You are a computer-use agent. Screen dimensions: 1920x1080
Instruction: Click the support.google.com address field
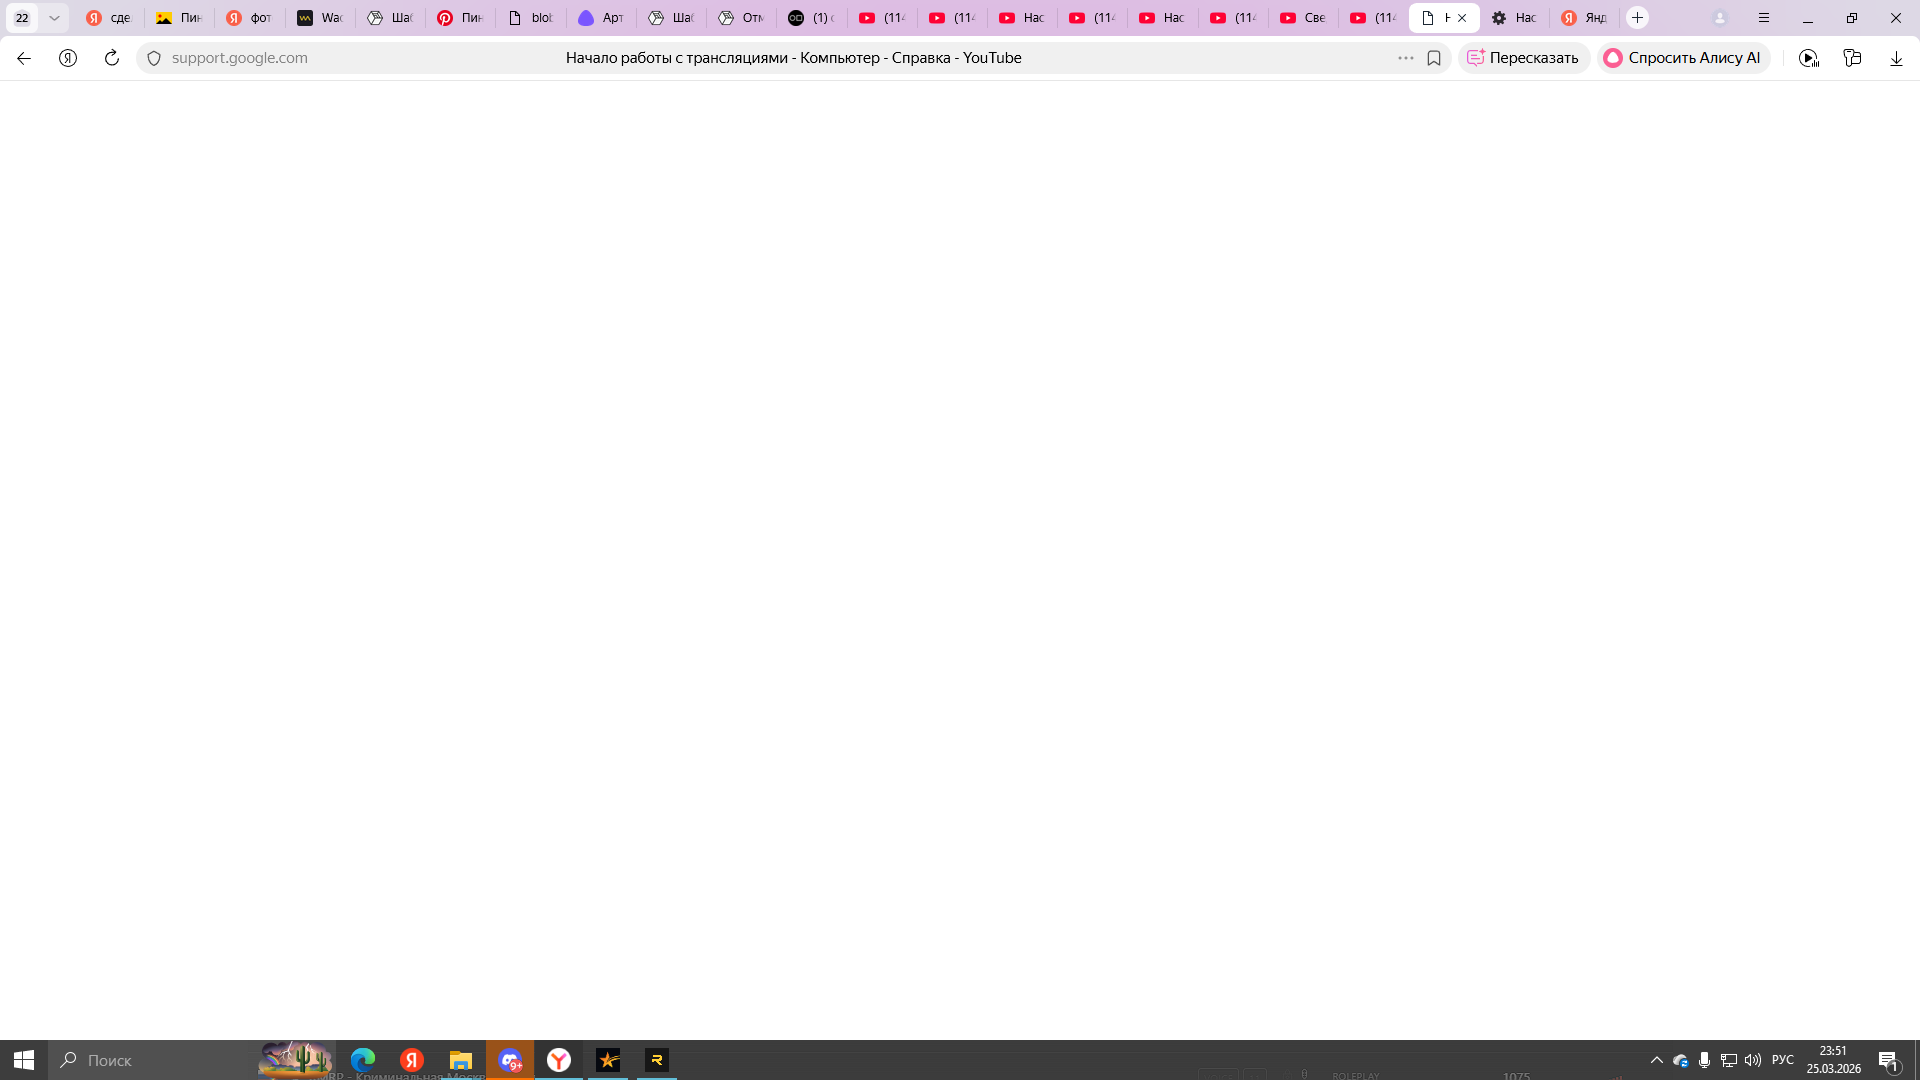click(240, 58)
